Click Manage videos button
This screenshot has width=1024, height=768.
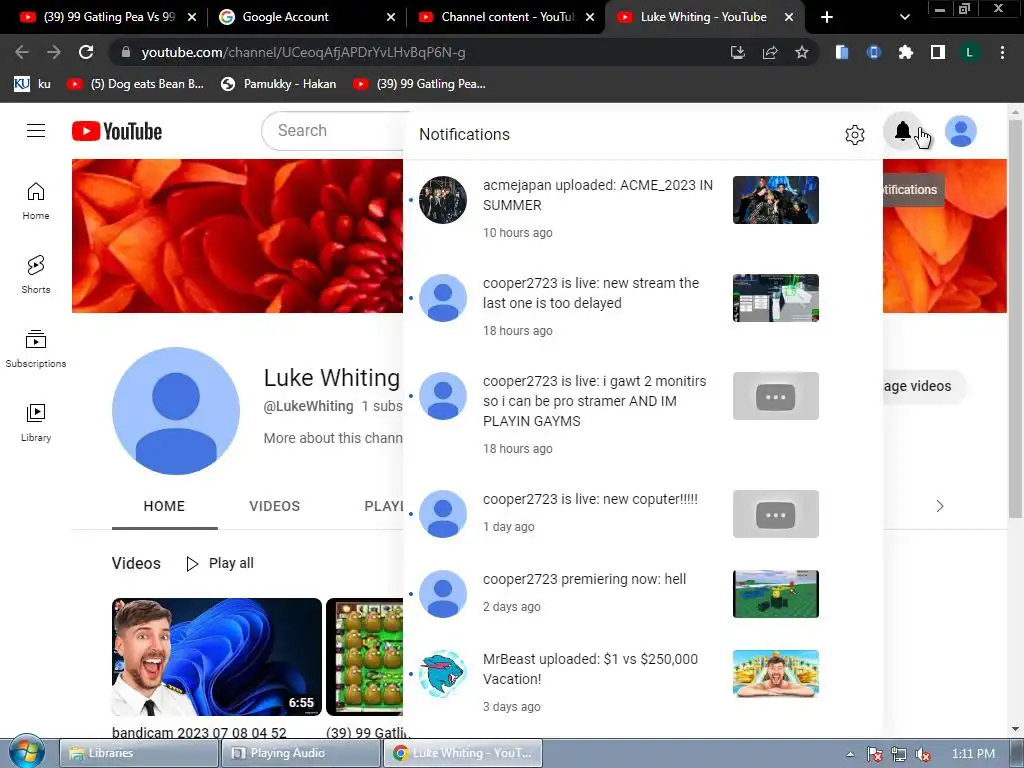[x=924, y=386]
